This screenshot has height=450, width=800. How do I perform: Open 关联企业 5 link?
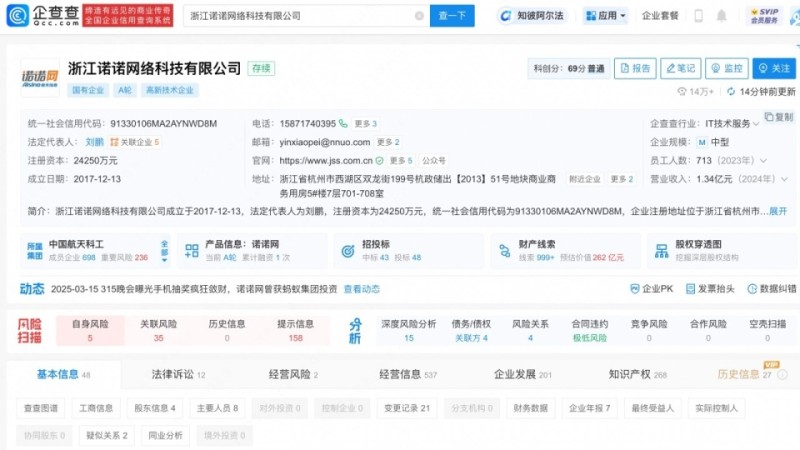click(135, 142)
